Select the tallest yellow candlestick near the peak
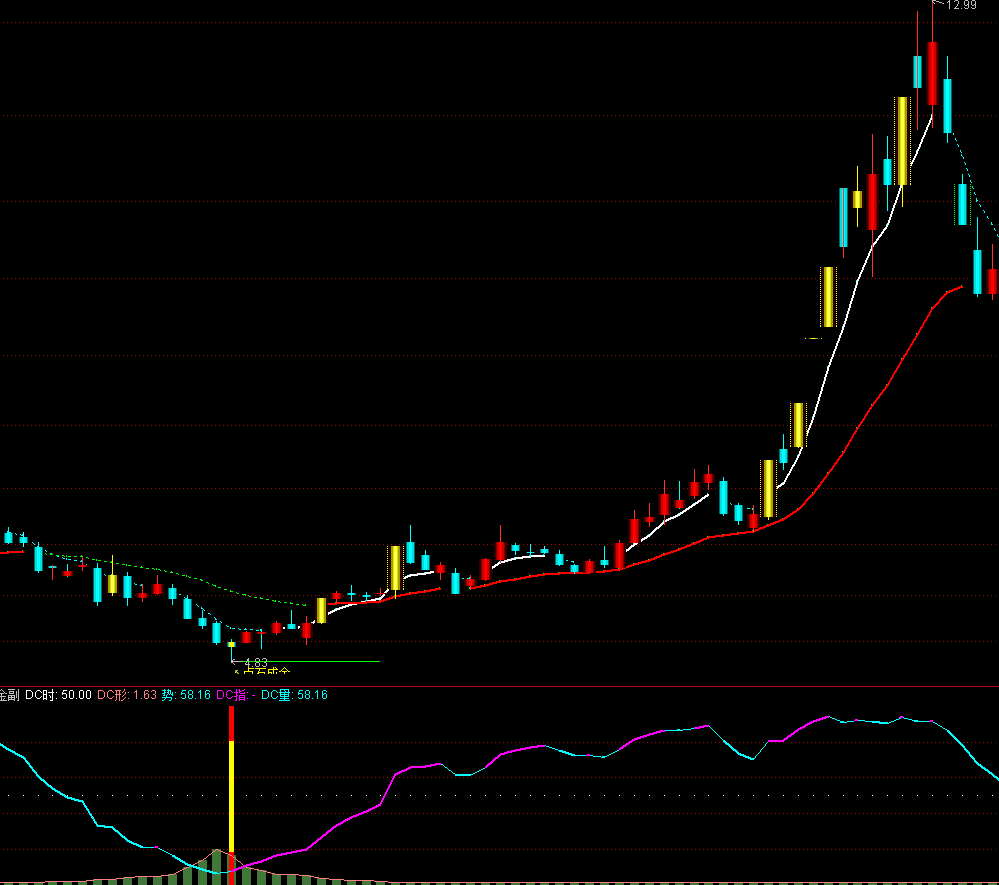Viewport: 999px width, 885px height. tap(902, 140)
